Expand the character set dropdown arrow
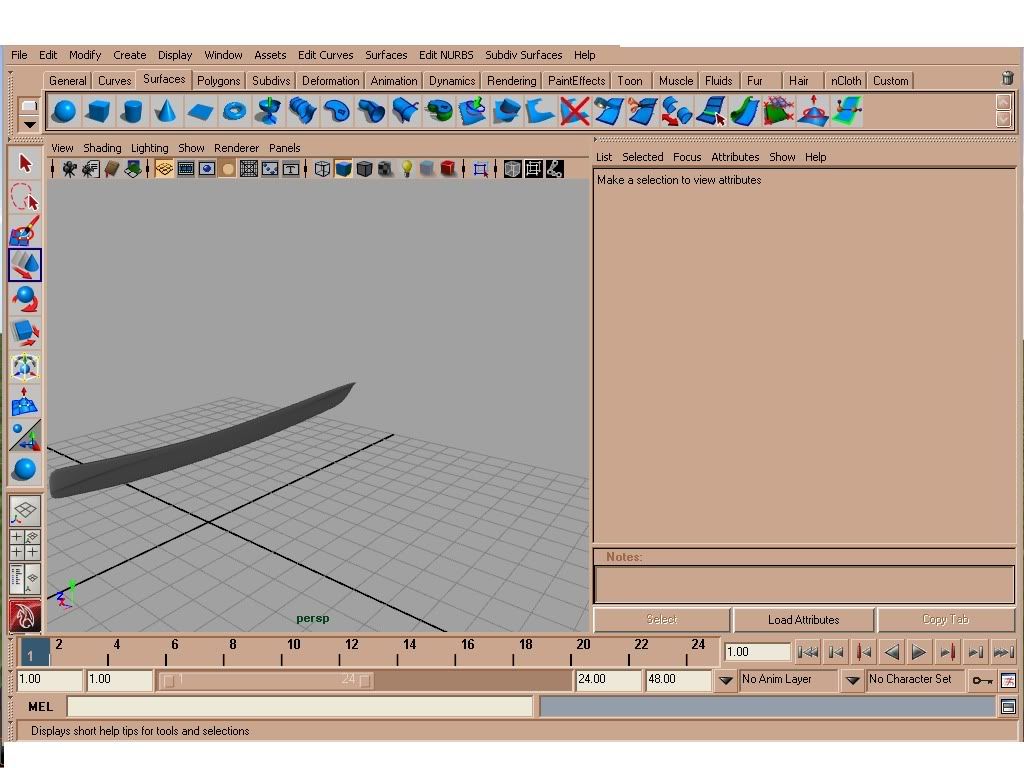Image resolution: width=1024 pixels, height=768 pixels. coord(852,680)
